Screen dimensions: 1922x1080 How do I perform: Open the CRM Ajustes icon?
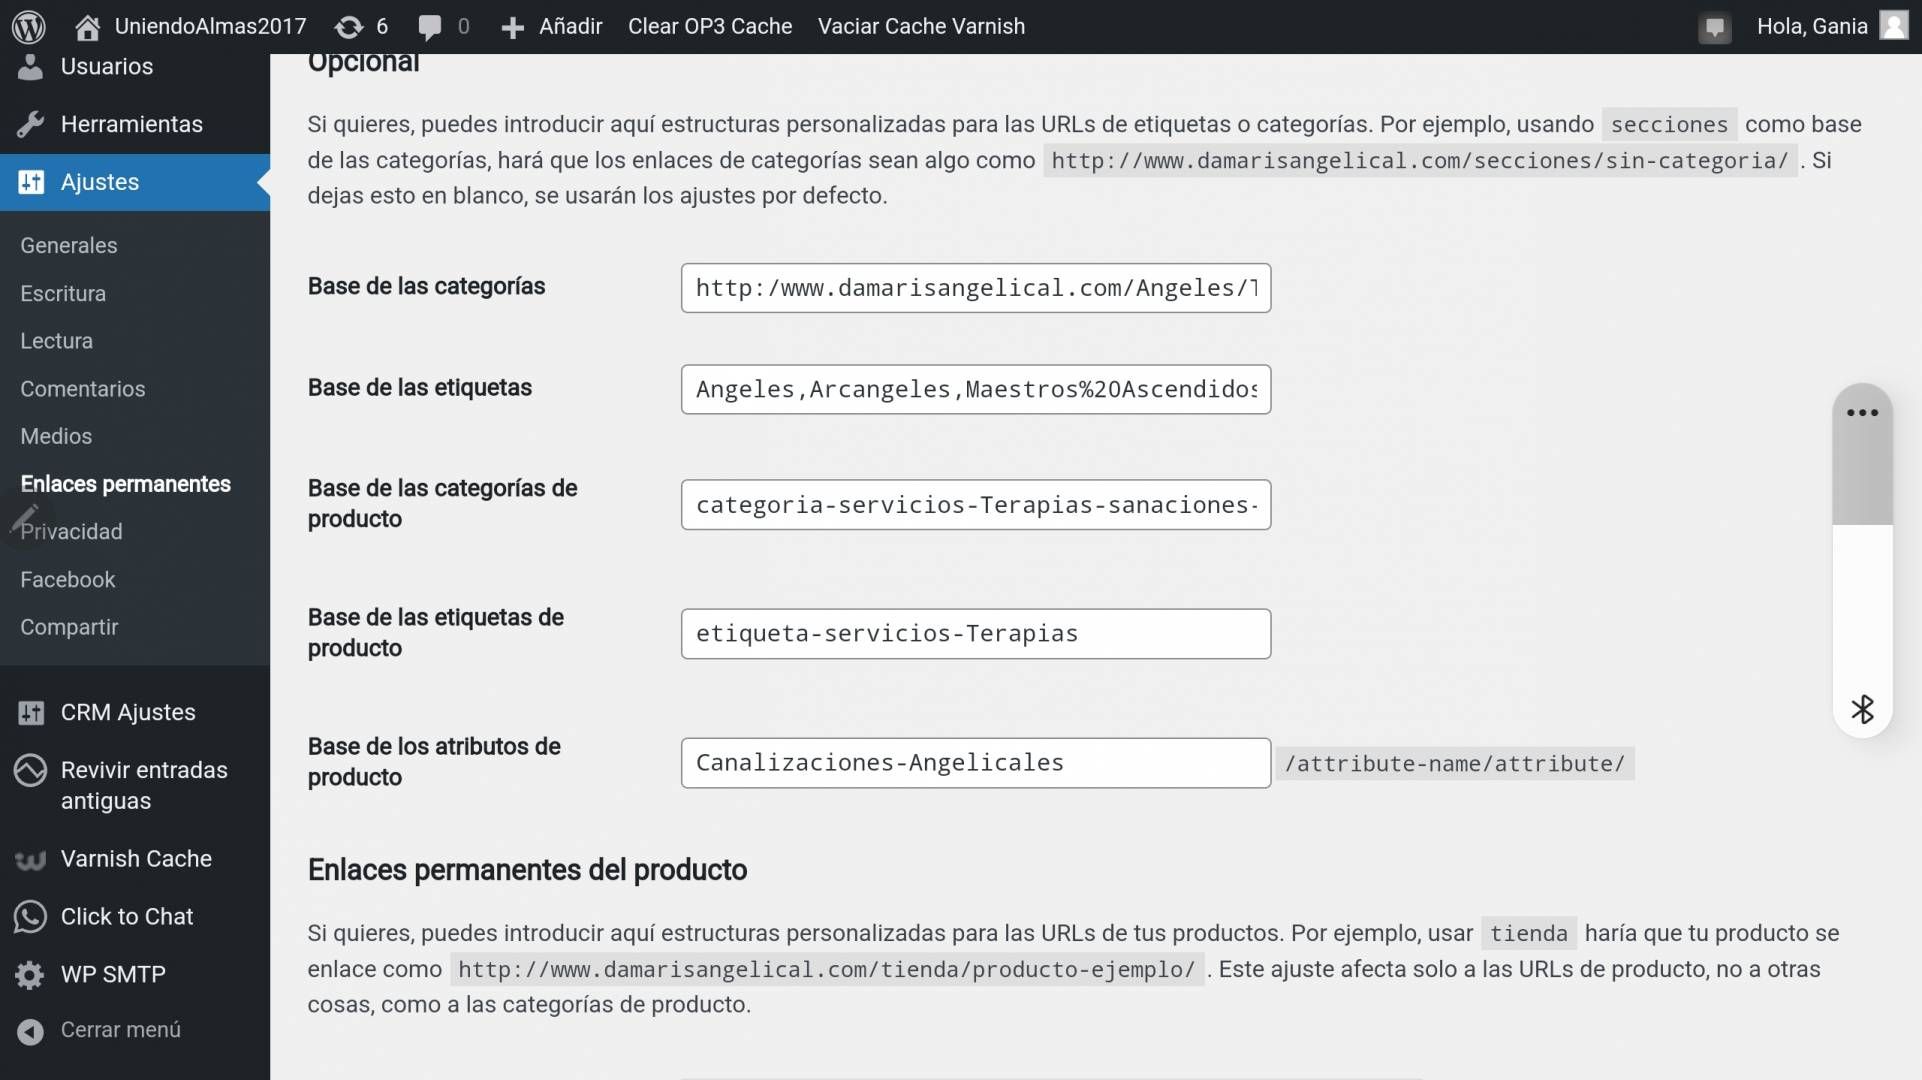coord(31,712)
